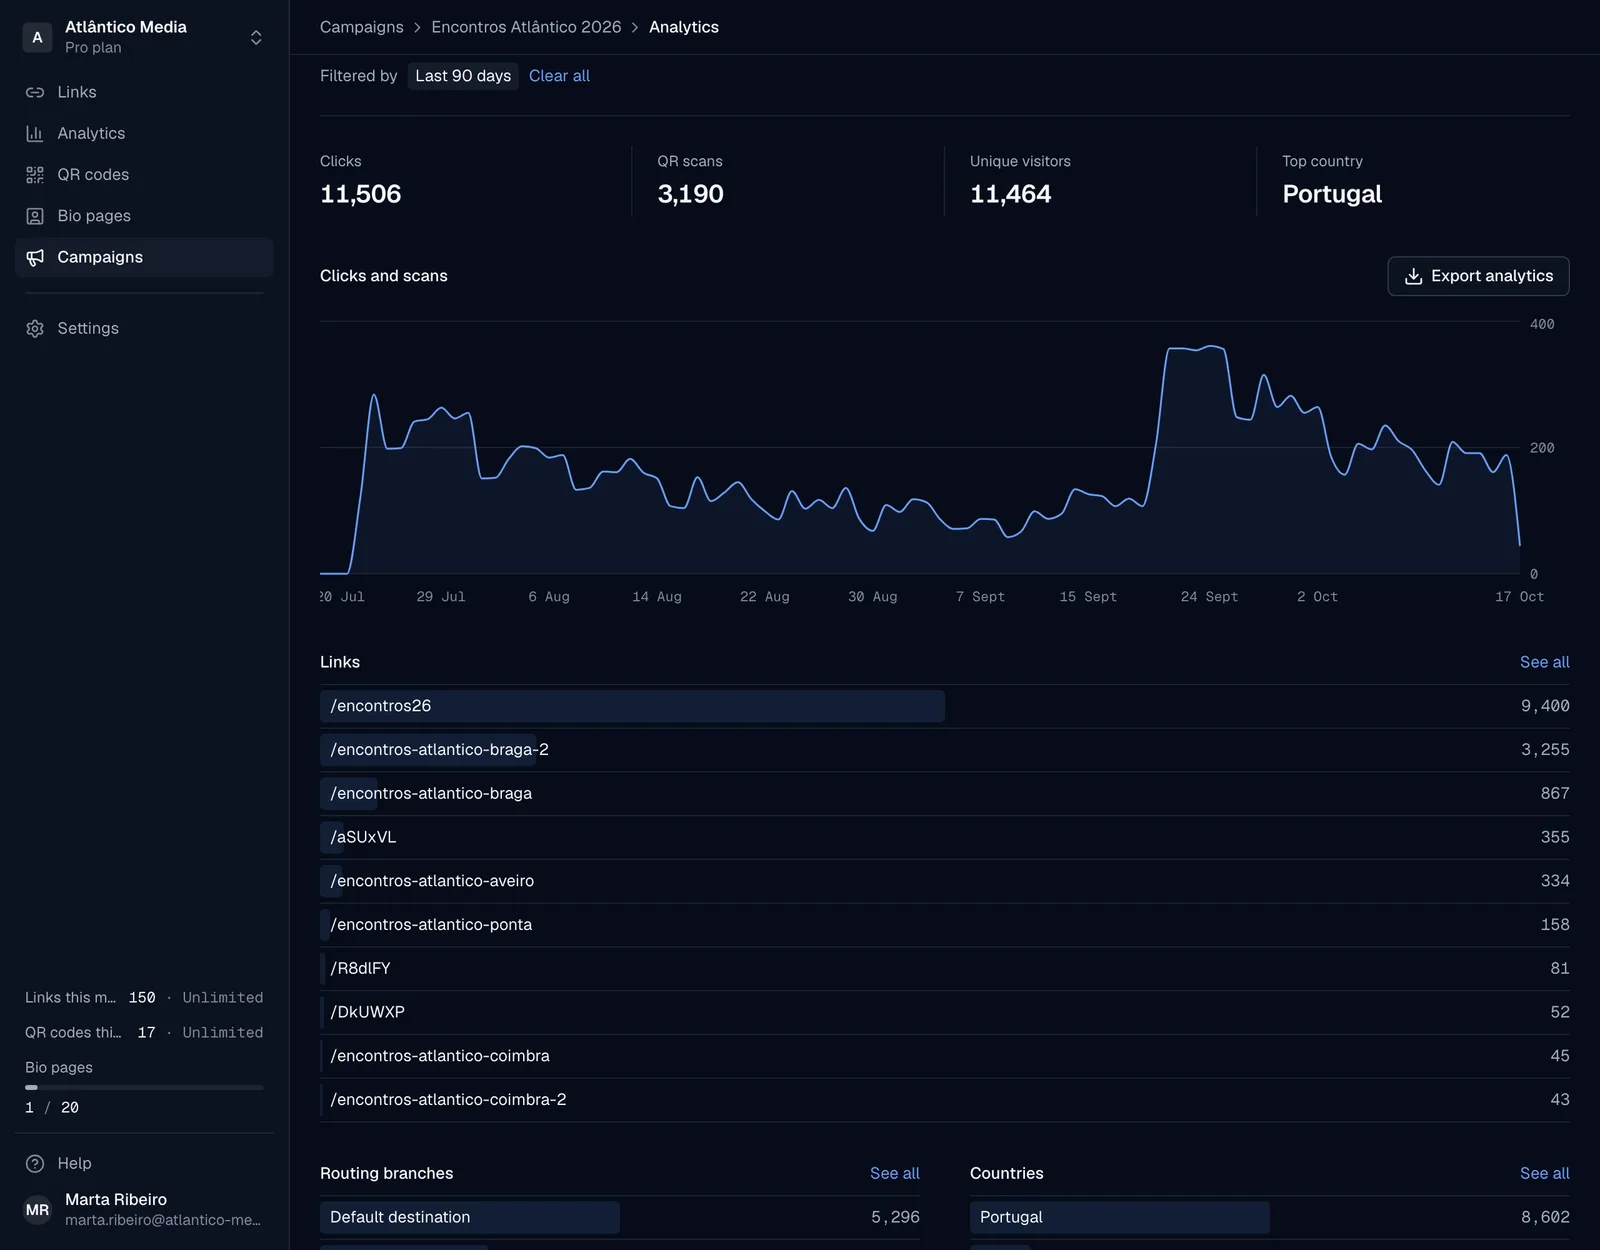
Task: Click the Last 90 days filter chip
Action: (x=463, y=76)
